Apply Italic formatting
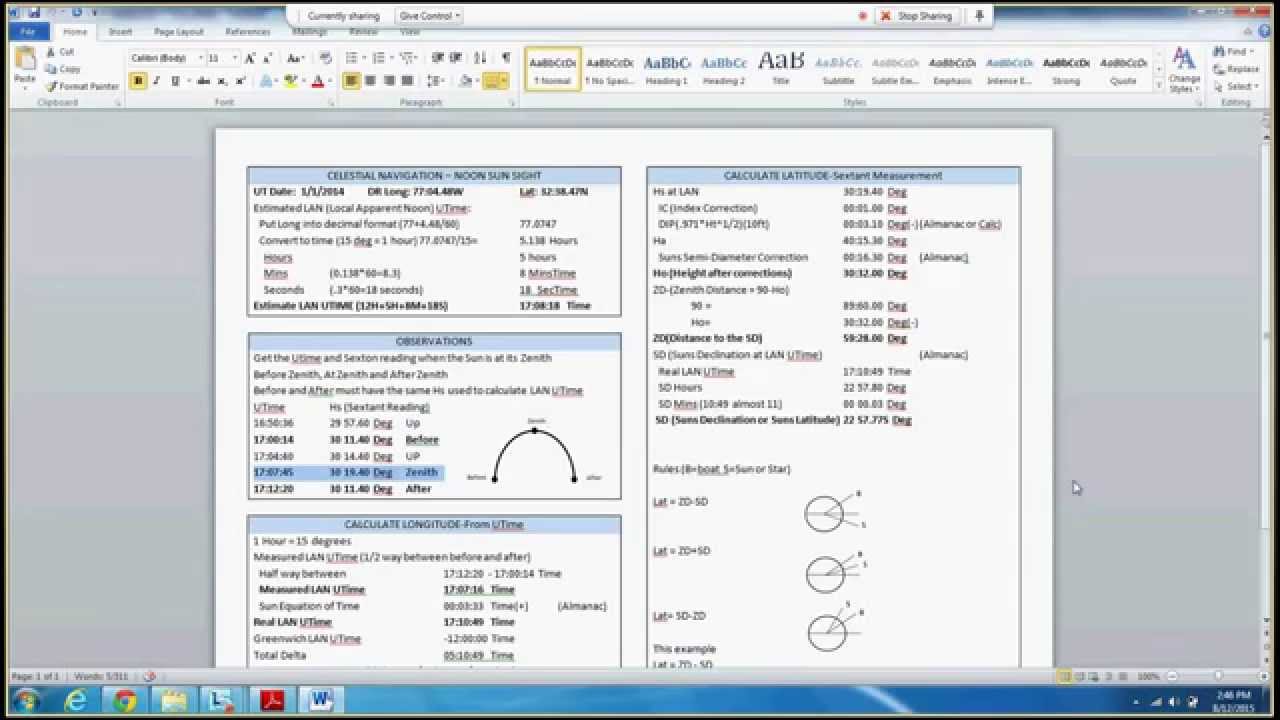Image resolution: width=1280 pixels, height=720 pixels. coord(156,81)
